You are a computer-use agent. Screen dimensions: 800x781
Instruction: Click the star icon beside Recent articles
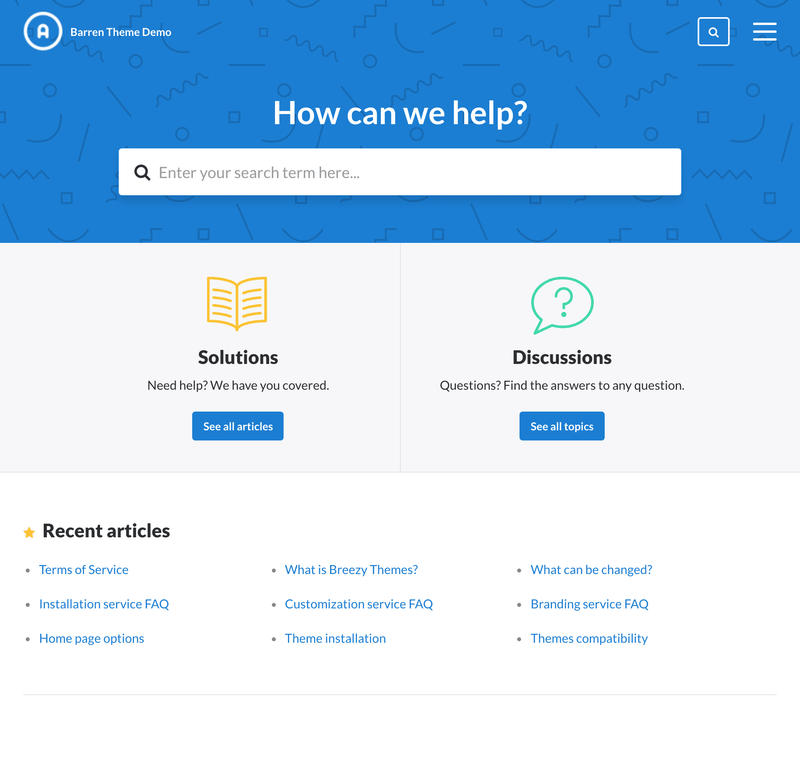point(28,530)
